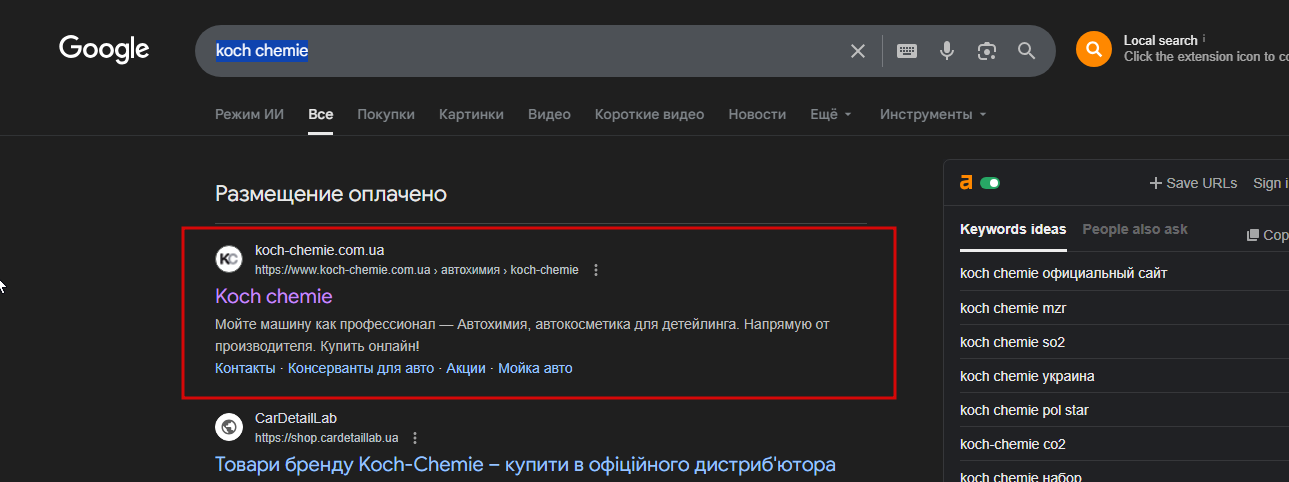The height and width of the screenshot is (482, 1289).
Task: Open the Акции sitelink
Action: pos(466,368)
